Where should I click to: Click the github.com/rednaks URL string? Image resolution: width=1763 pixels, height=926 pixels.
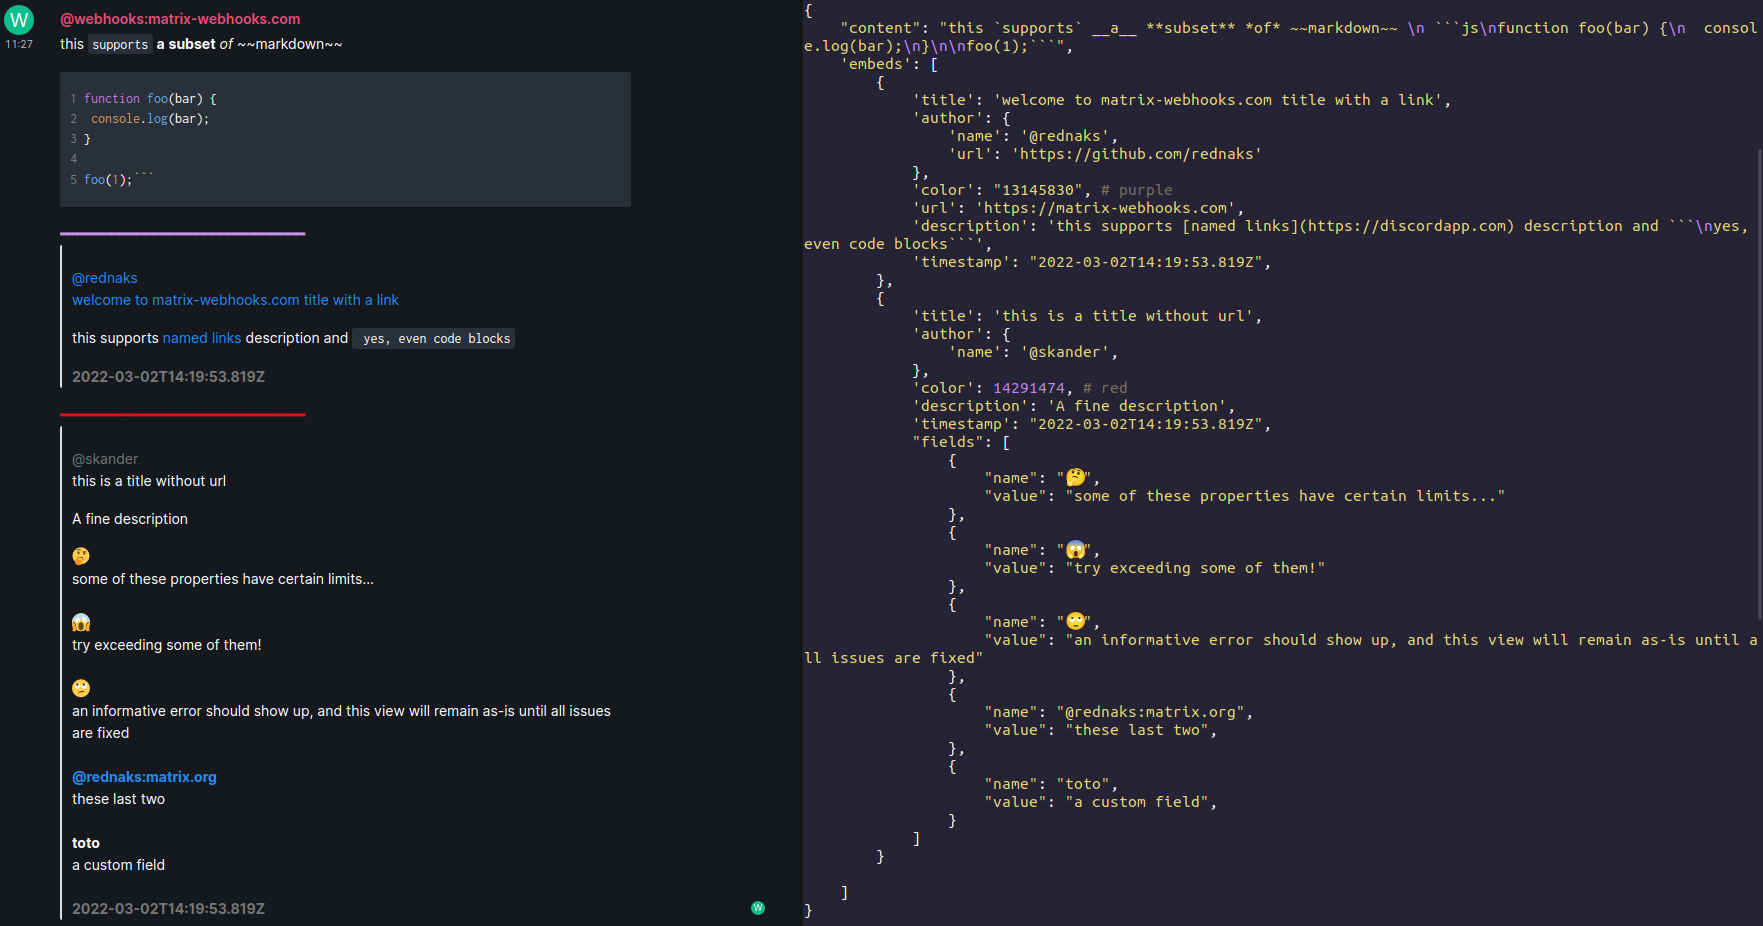pyautogui.click(x=1137, y=154)
